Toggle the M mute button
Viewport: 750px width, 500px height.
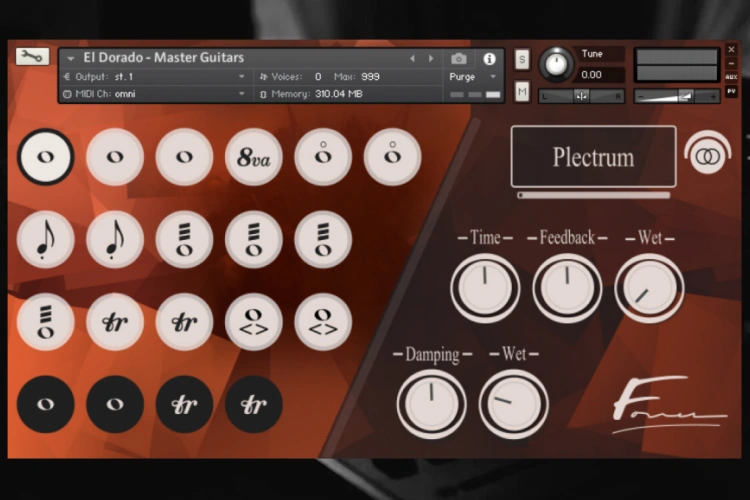522,92
